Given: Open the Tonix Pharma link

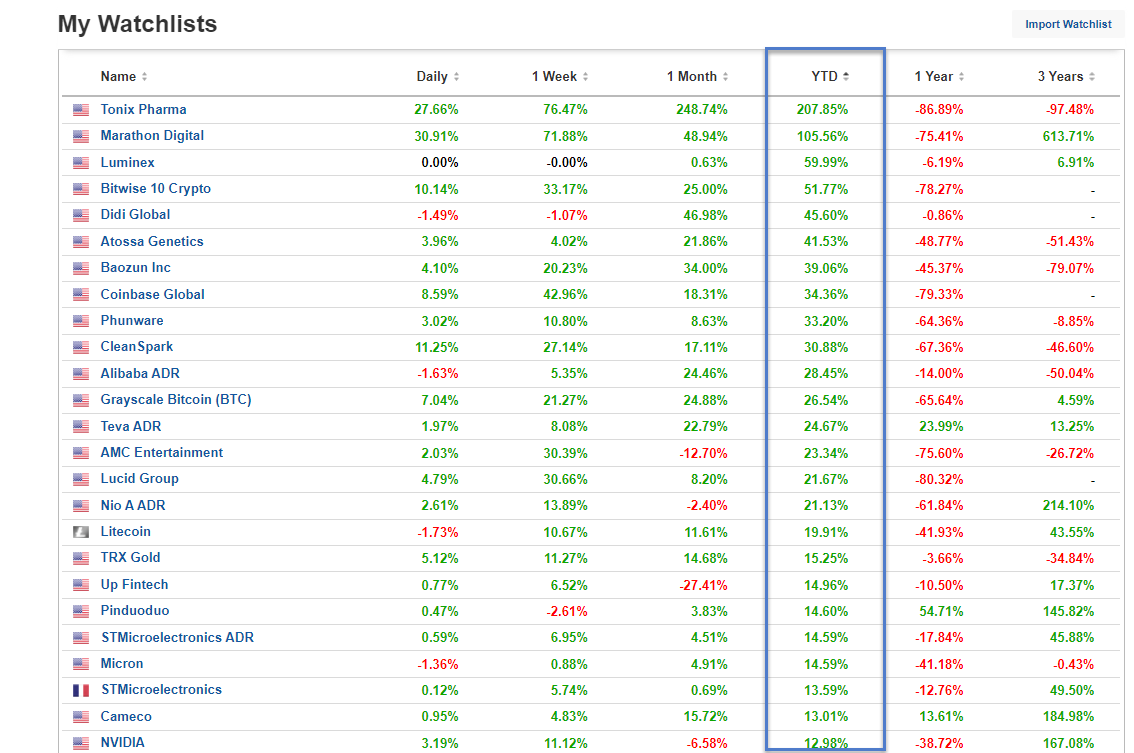Looking at the screenshot, I should tap(143, 109).
